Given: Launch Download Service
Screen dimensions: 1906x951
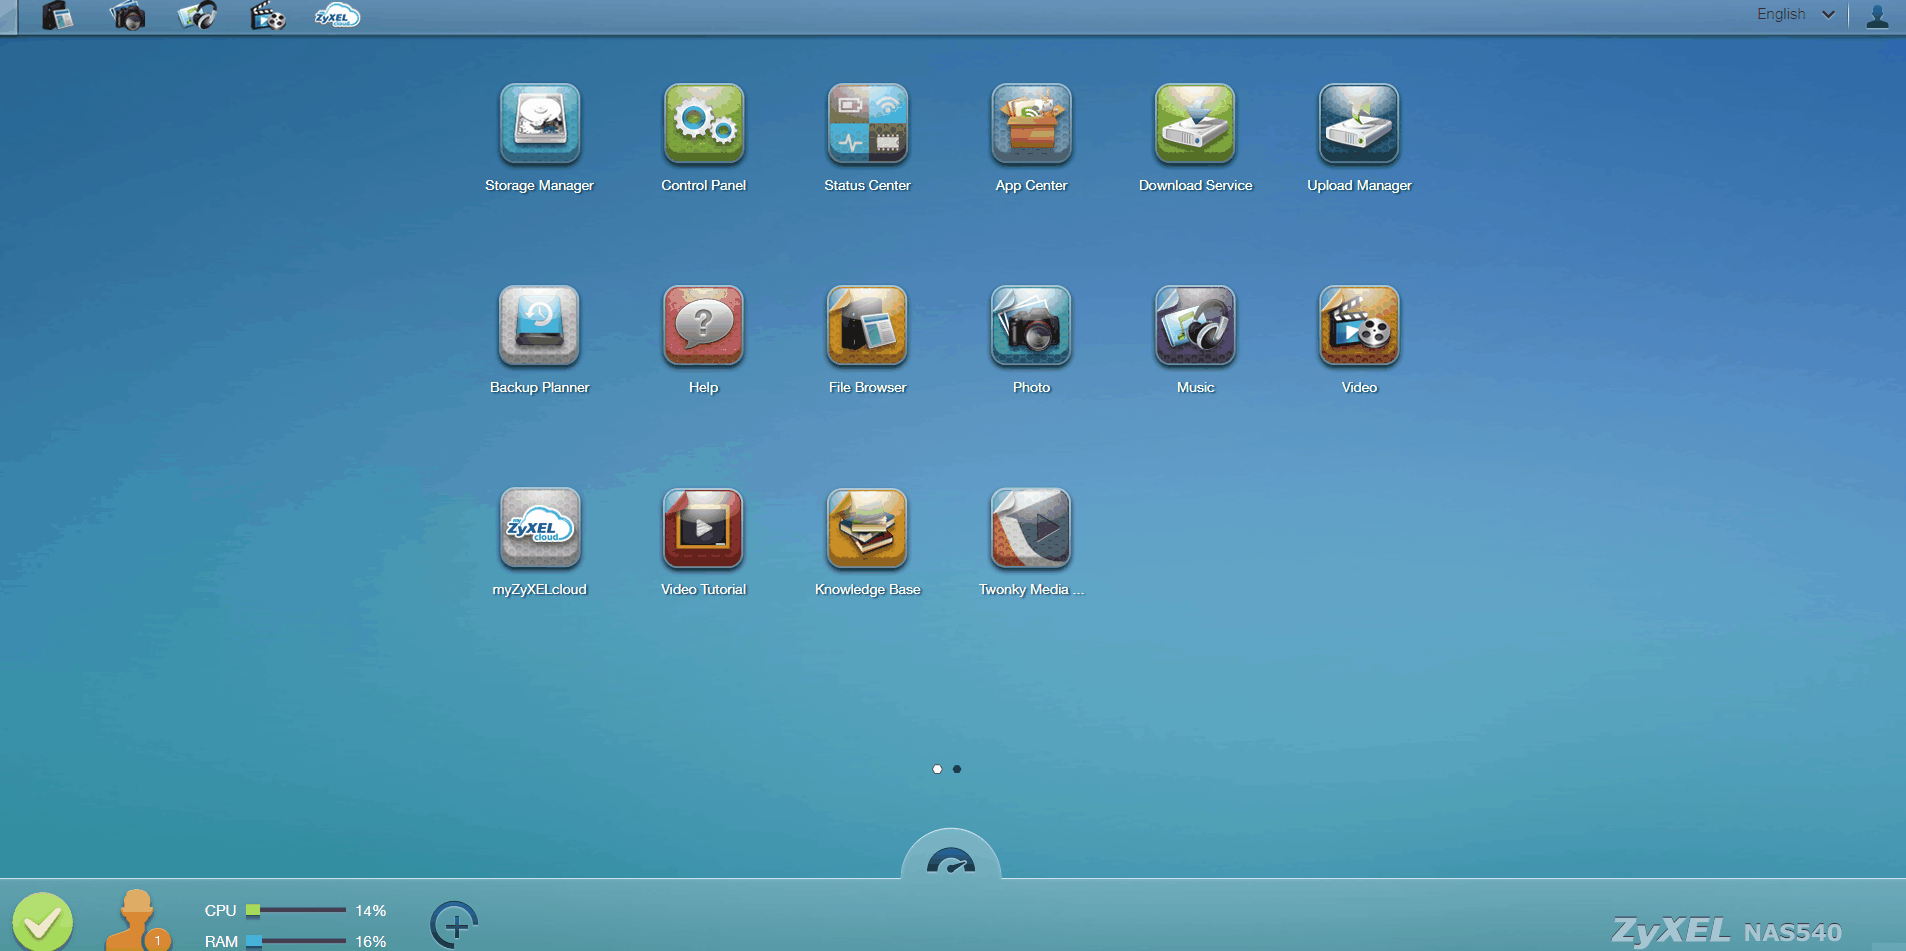Looking at the screenshot, I should (1195, 123).
